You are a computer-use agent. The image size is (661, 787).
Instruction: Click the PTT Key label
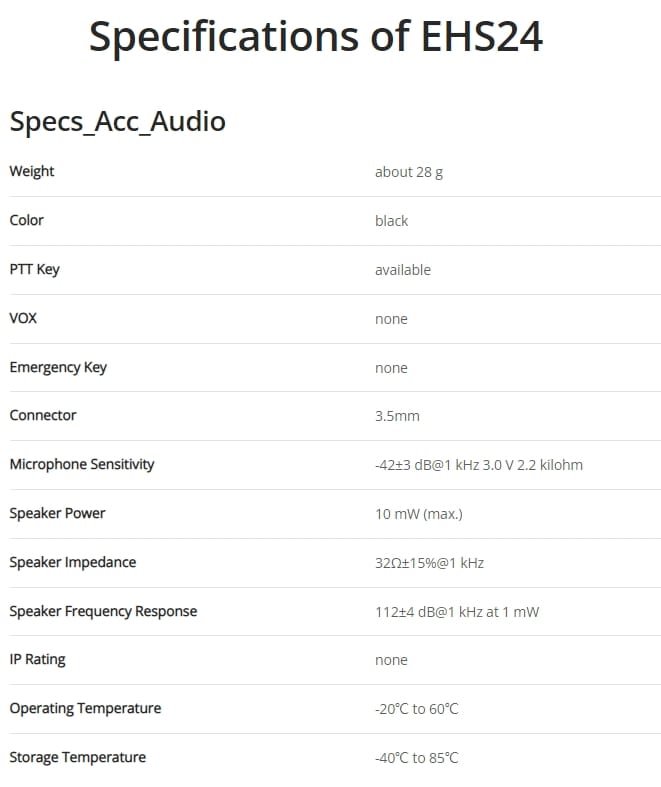point(35,270)
